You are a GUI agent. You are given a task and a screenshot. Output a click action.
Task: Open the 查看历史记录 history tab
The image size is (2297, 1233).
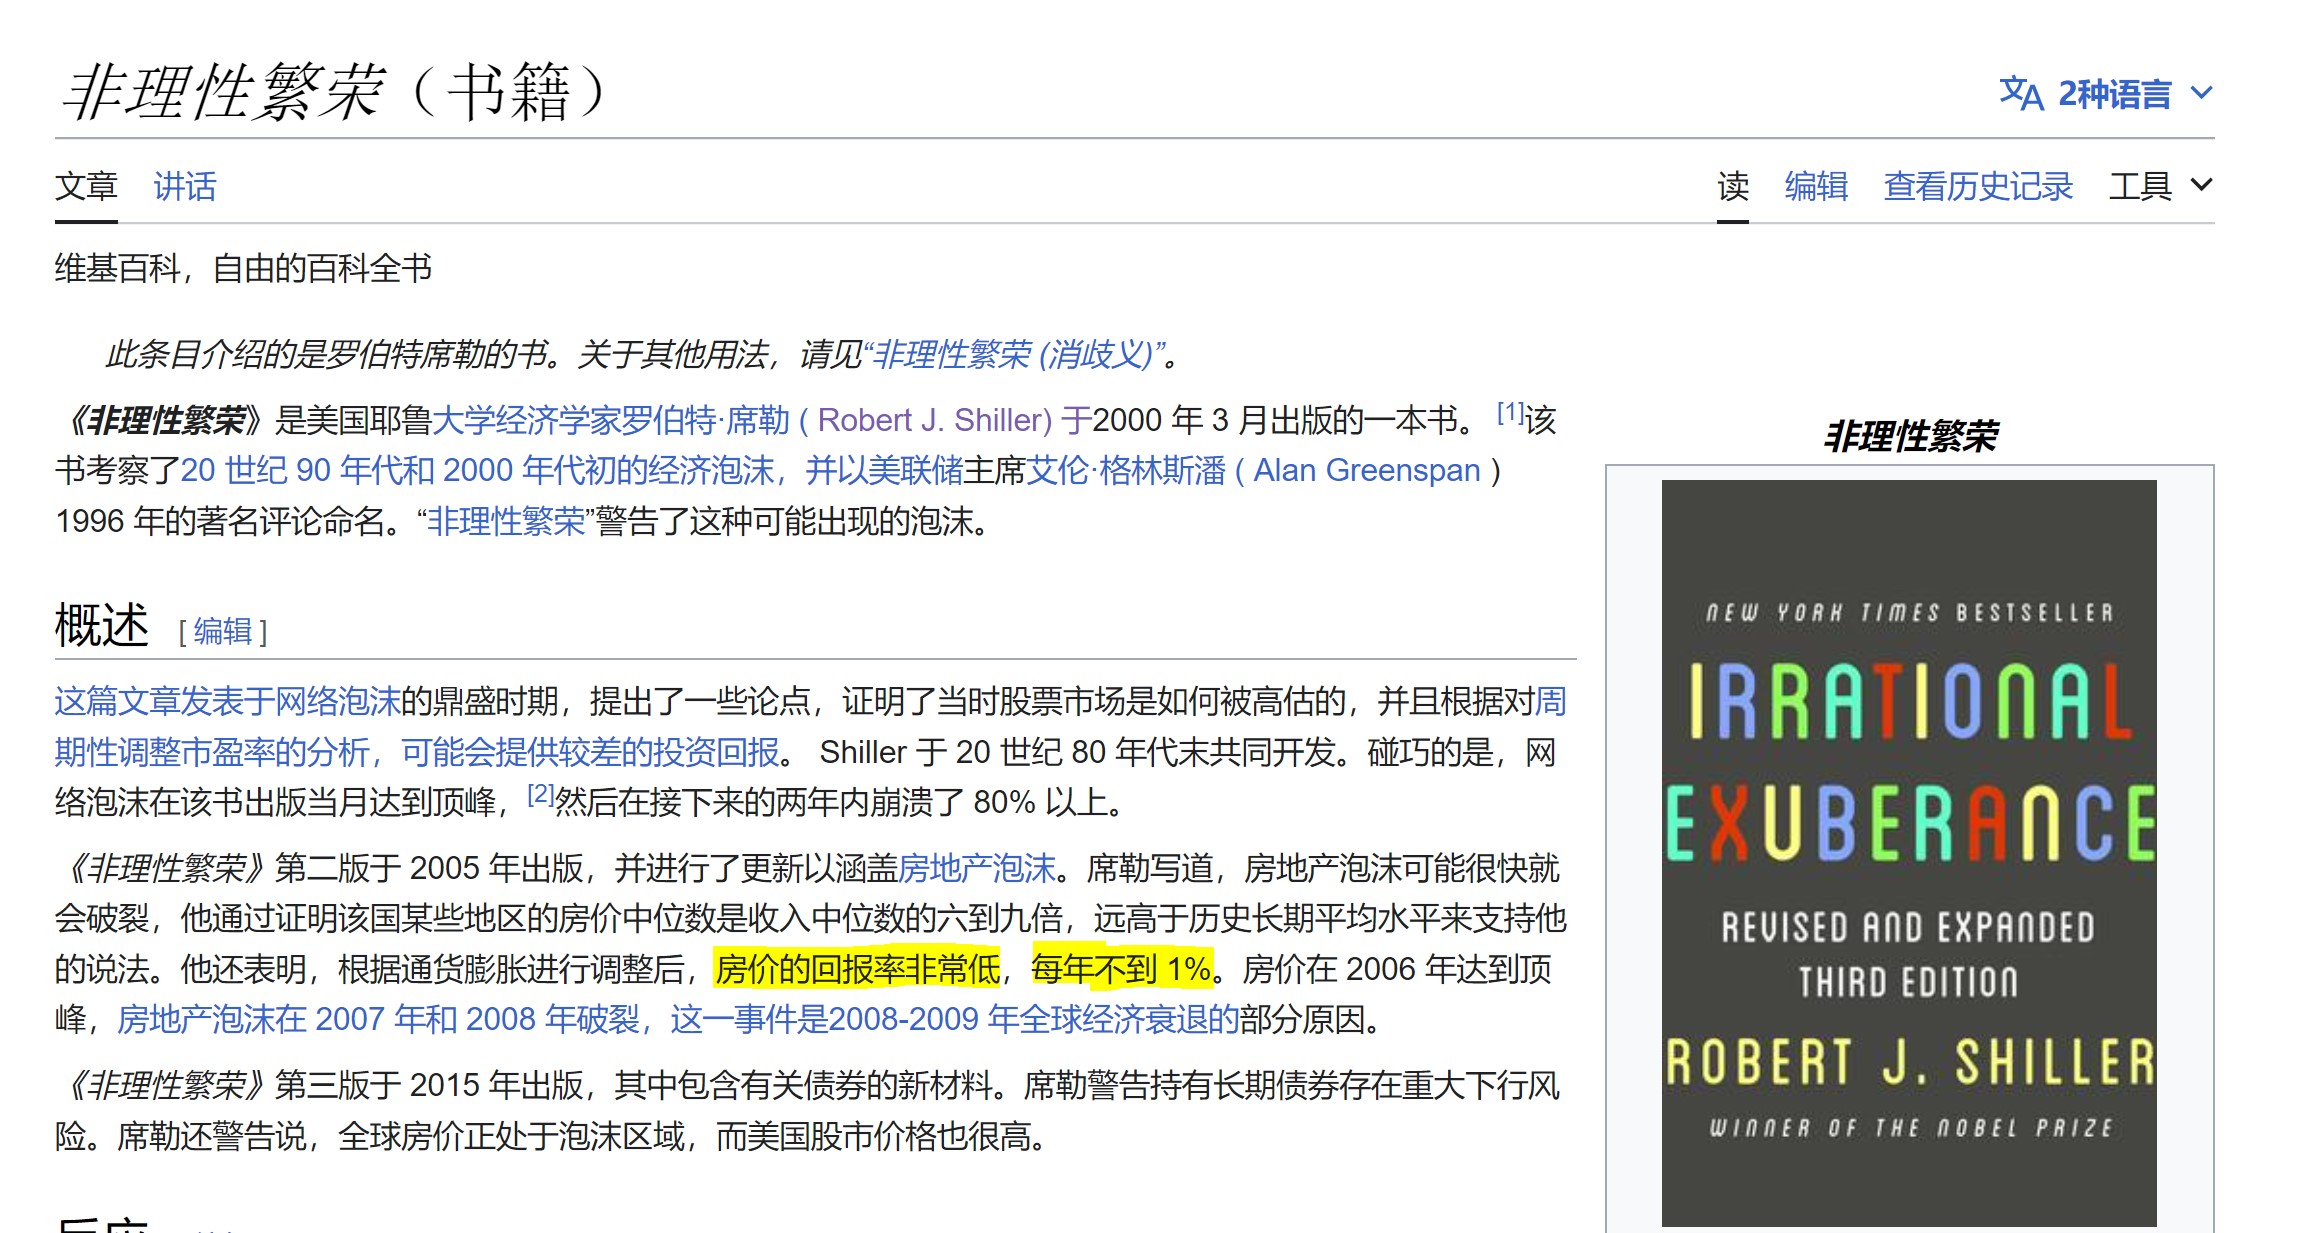tap(1978, 186)
